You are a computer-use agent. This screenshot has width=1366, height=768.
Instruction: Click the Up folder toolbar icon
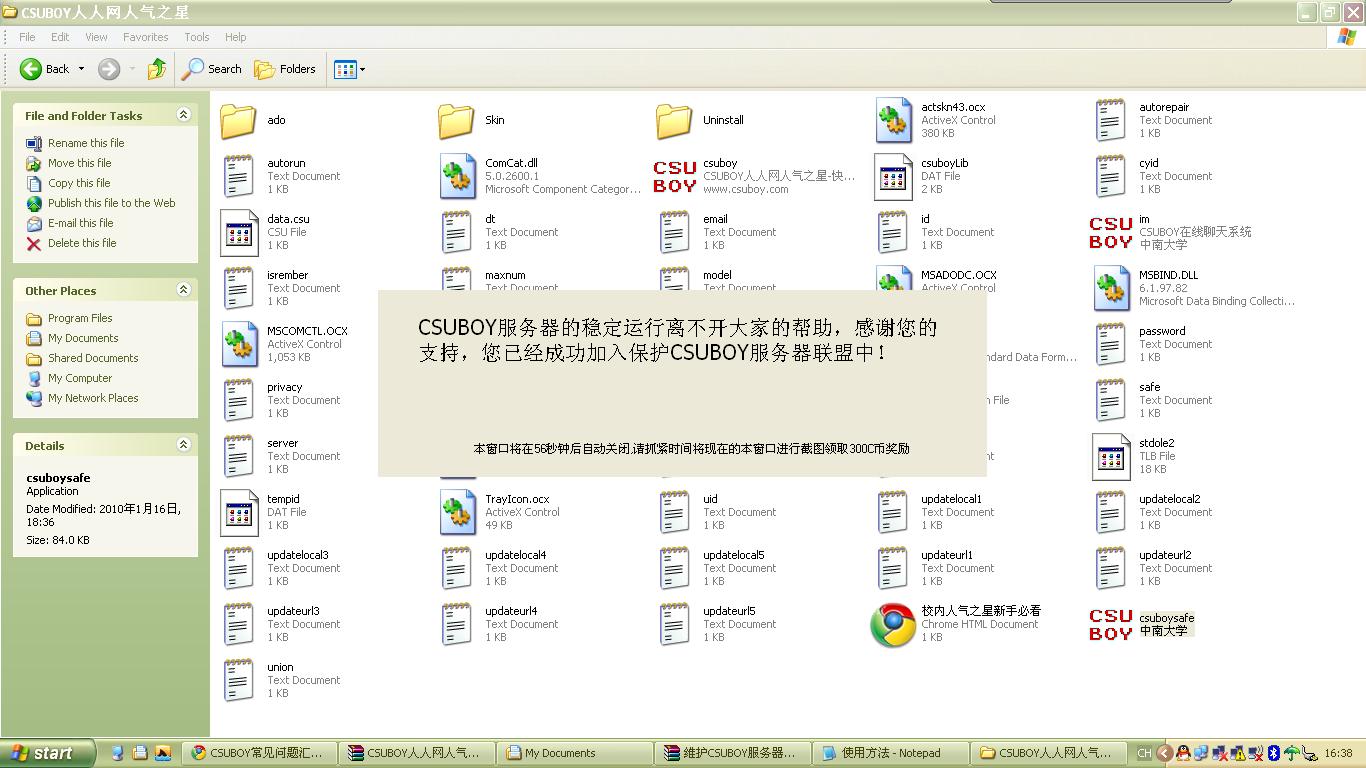pyautogui.click(x=156, y=69)
